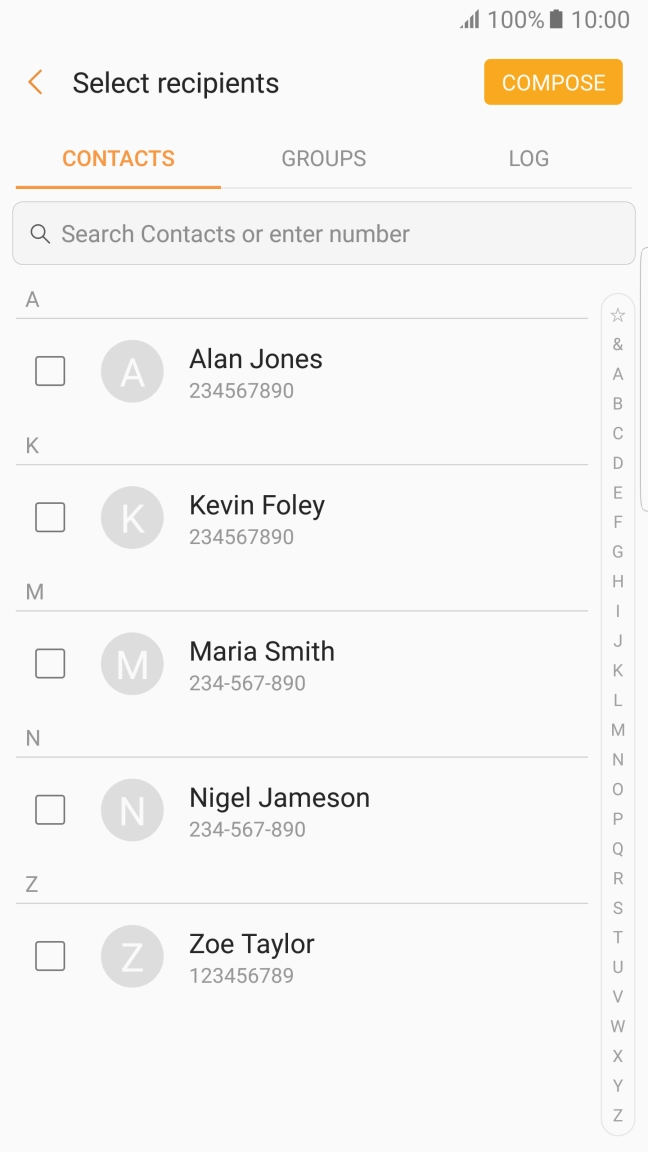Switch to the GROUPS tab
The height and width of the screenshot is (1152, 648).
point(323,158)
